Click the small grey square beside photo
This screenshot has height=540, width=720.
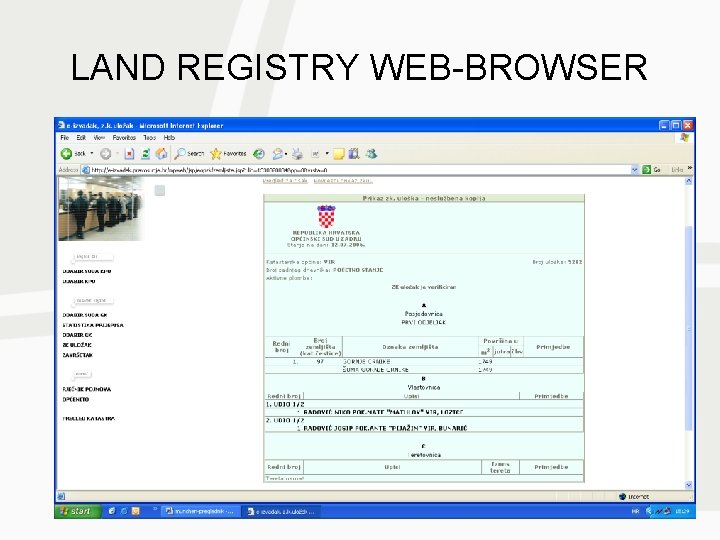[x=160, y=191]
